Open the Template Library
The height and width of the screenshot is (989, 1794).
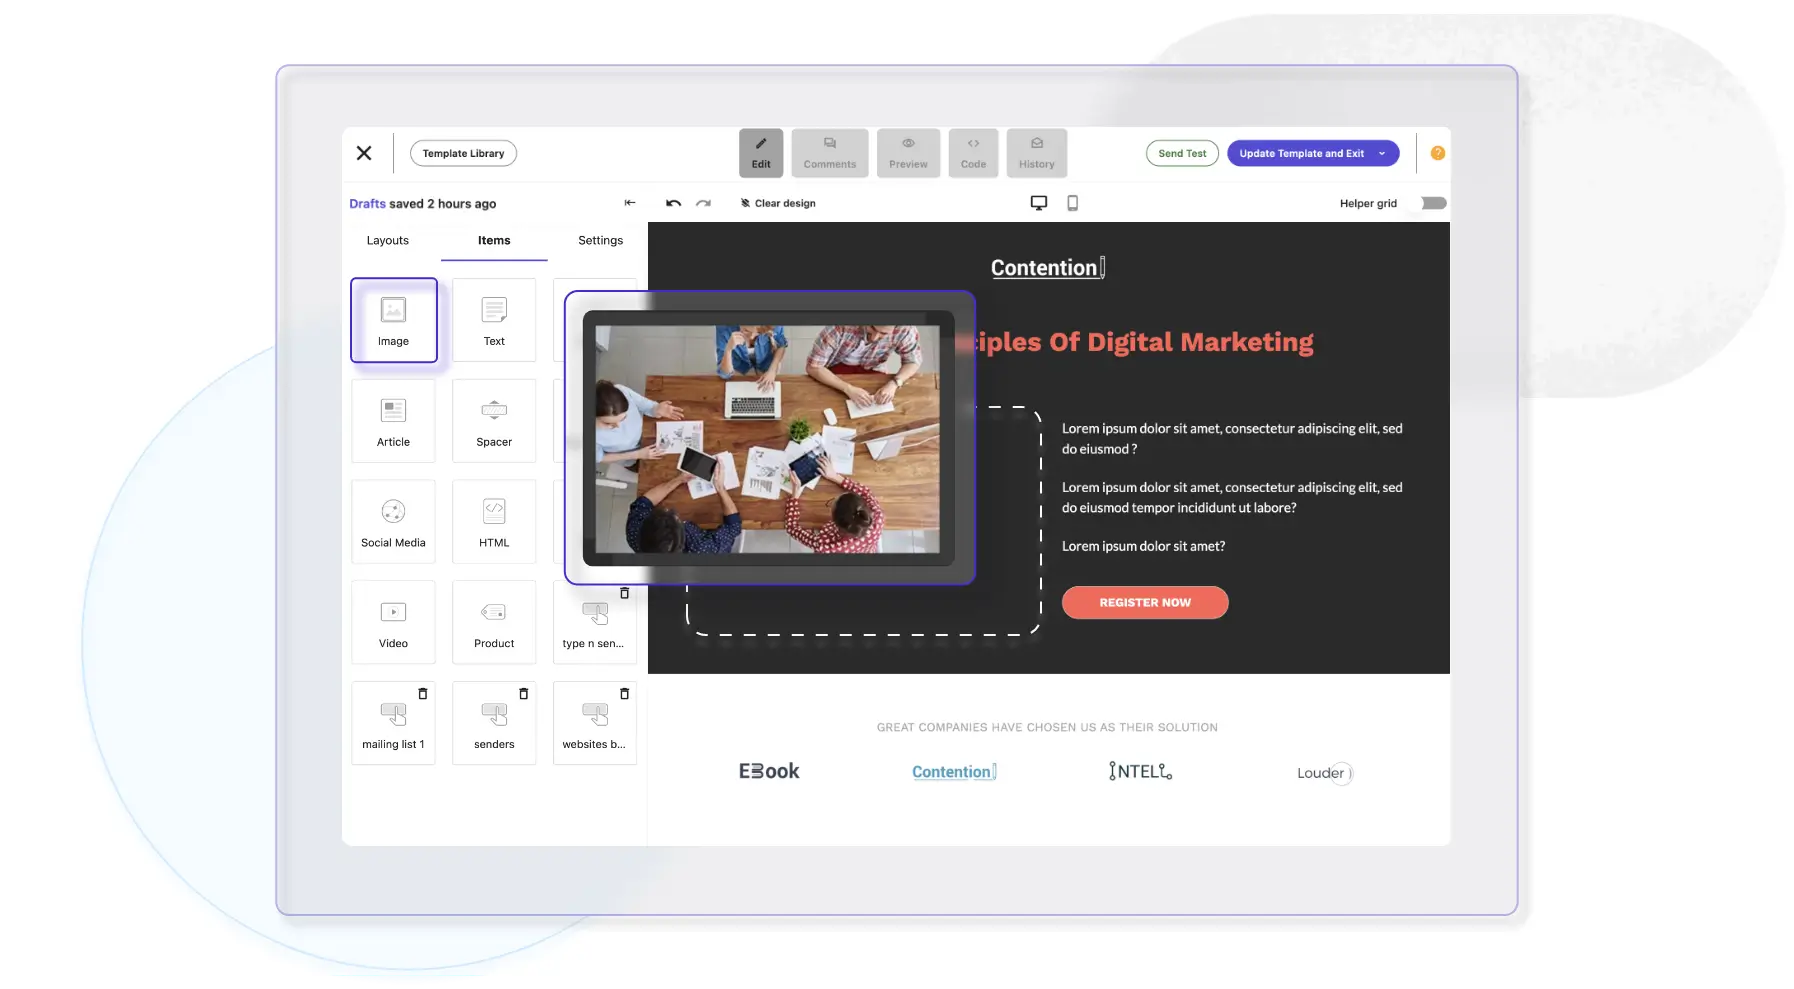click(463, 153)
